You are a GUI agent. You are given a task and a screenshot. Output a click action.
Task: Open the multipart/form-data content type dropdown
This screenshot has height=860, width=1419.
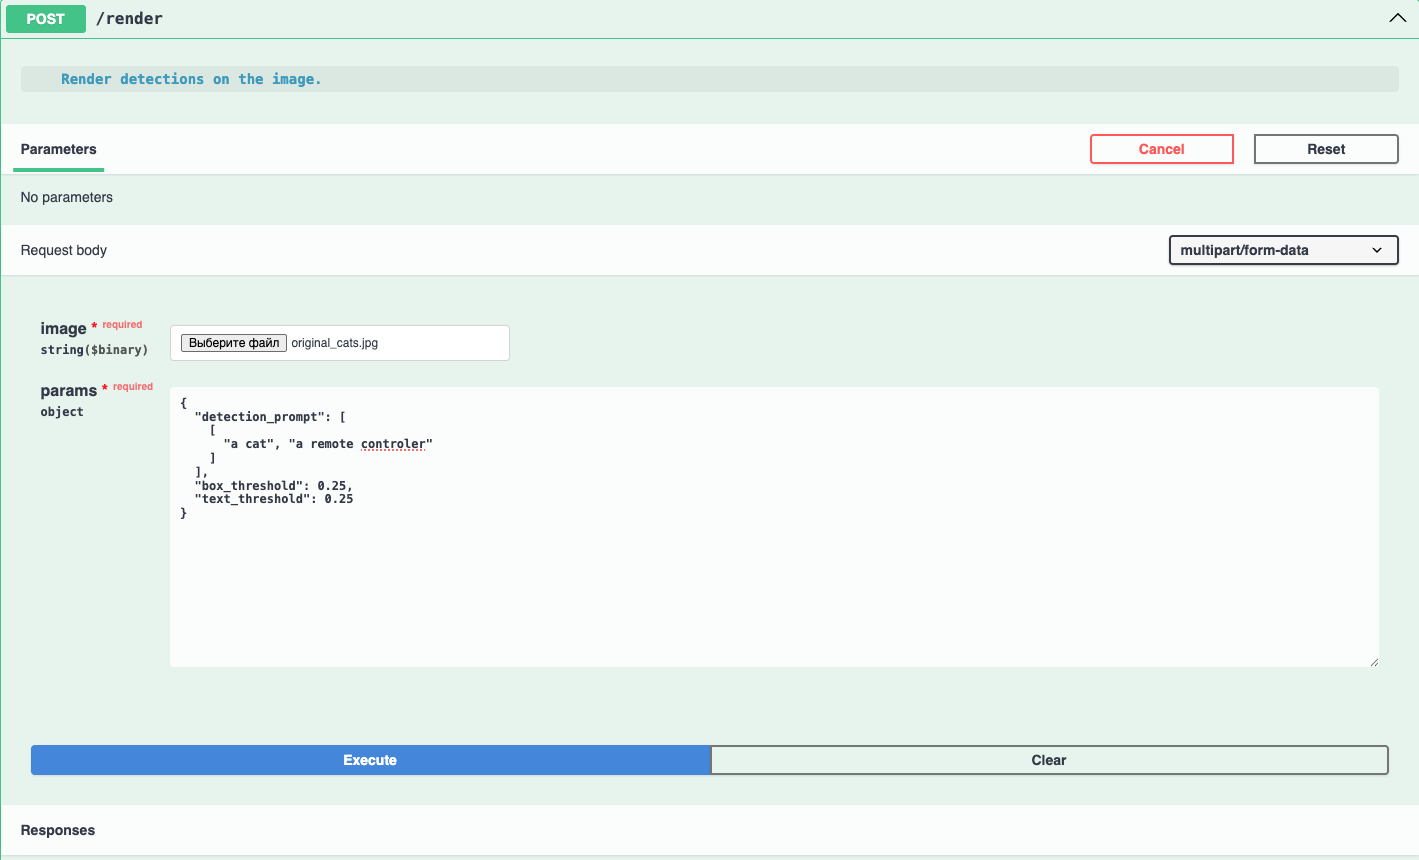coord(1282,250)
